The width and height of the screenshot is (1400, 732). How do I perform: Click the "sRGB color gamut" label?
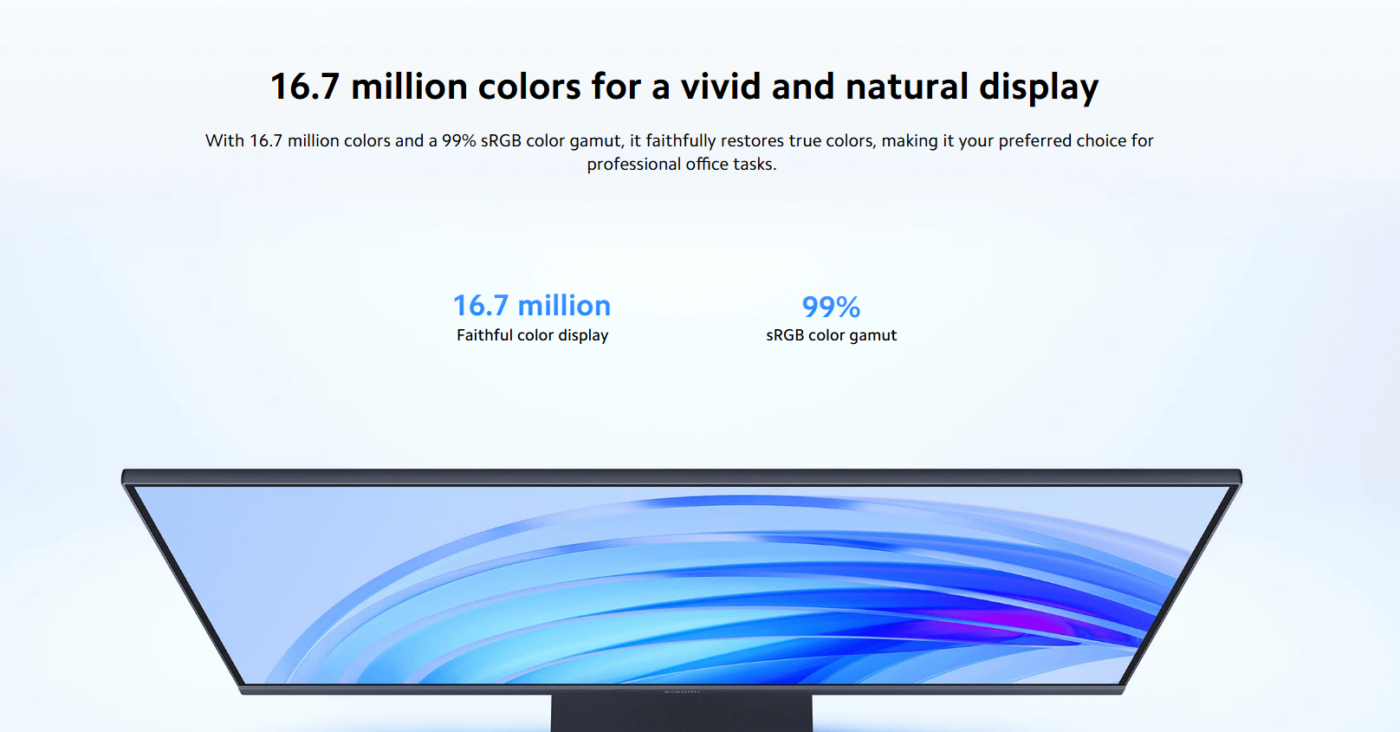tap(831, 336)
